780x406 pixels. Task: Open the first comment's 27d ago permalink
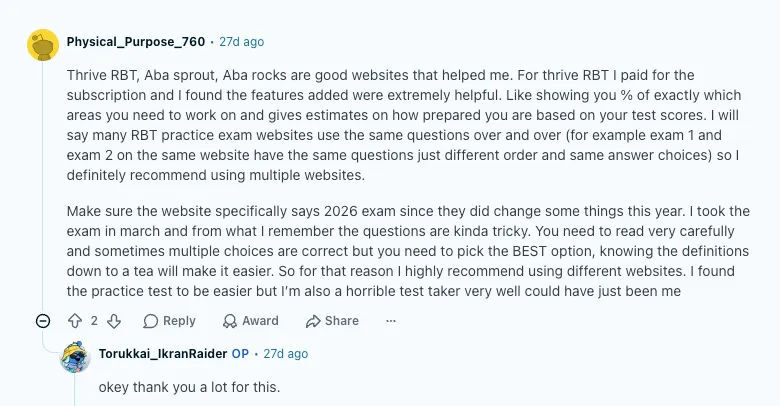click(x=242, y=42)
